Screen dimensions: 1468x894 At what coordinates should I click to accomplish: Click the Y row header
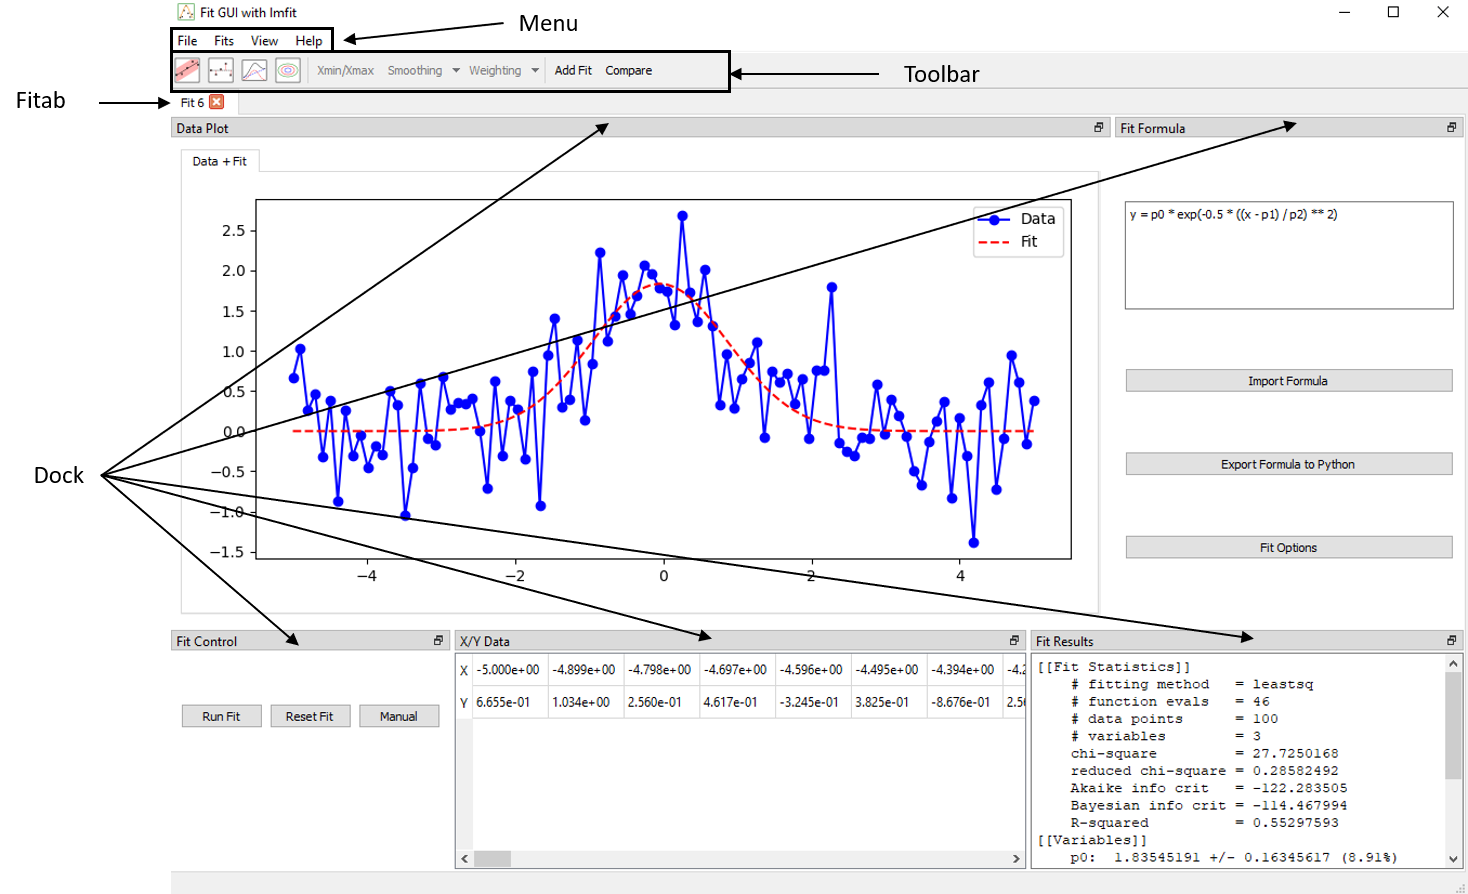click(464, 702)
